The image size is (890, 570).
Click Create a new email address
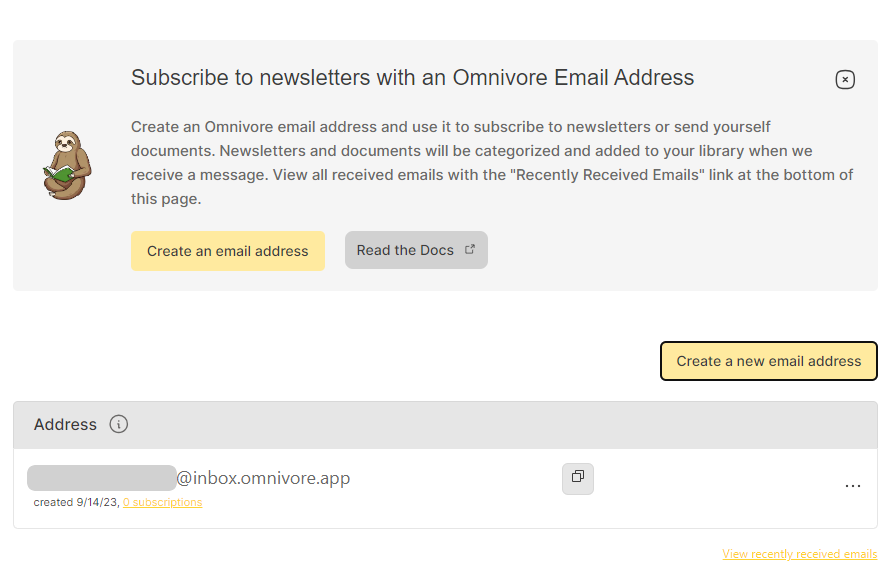click(x=769, y=361)
